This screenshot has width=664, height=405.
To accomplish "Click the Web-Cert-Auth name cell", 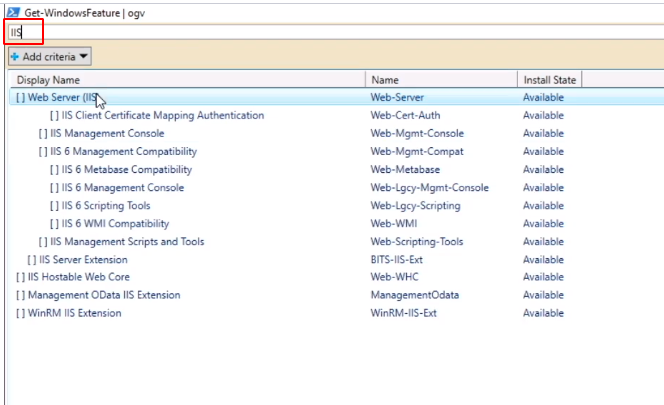I will tap(405, 115).
